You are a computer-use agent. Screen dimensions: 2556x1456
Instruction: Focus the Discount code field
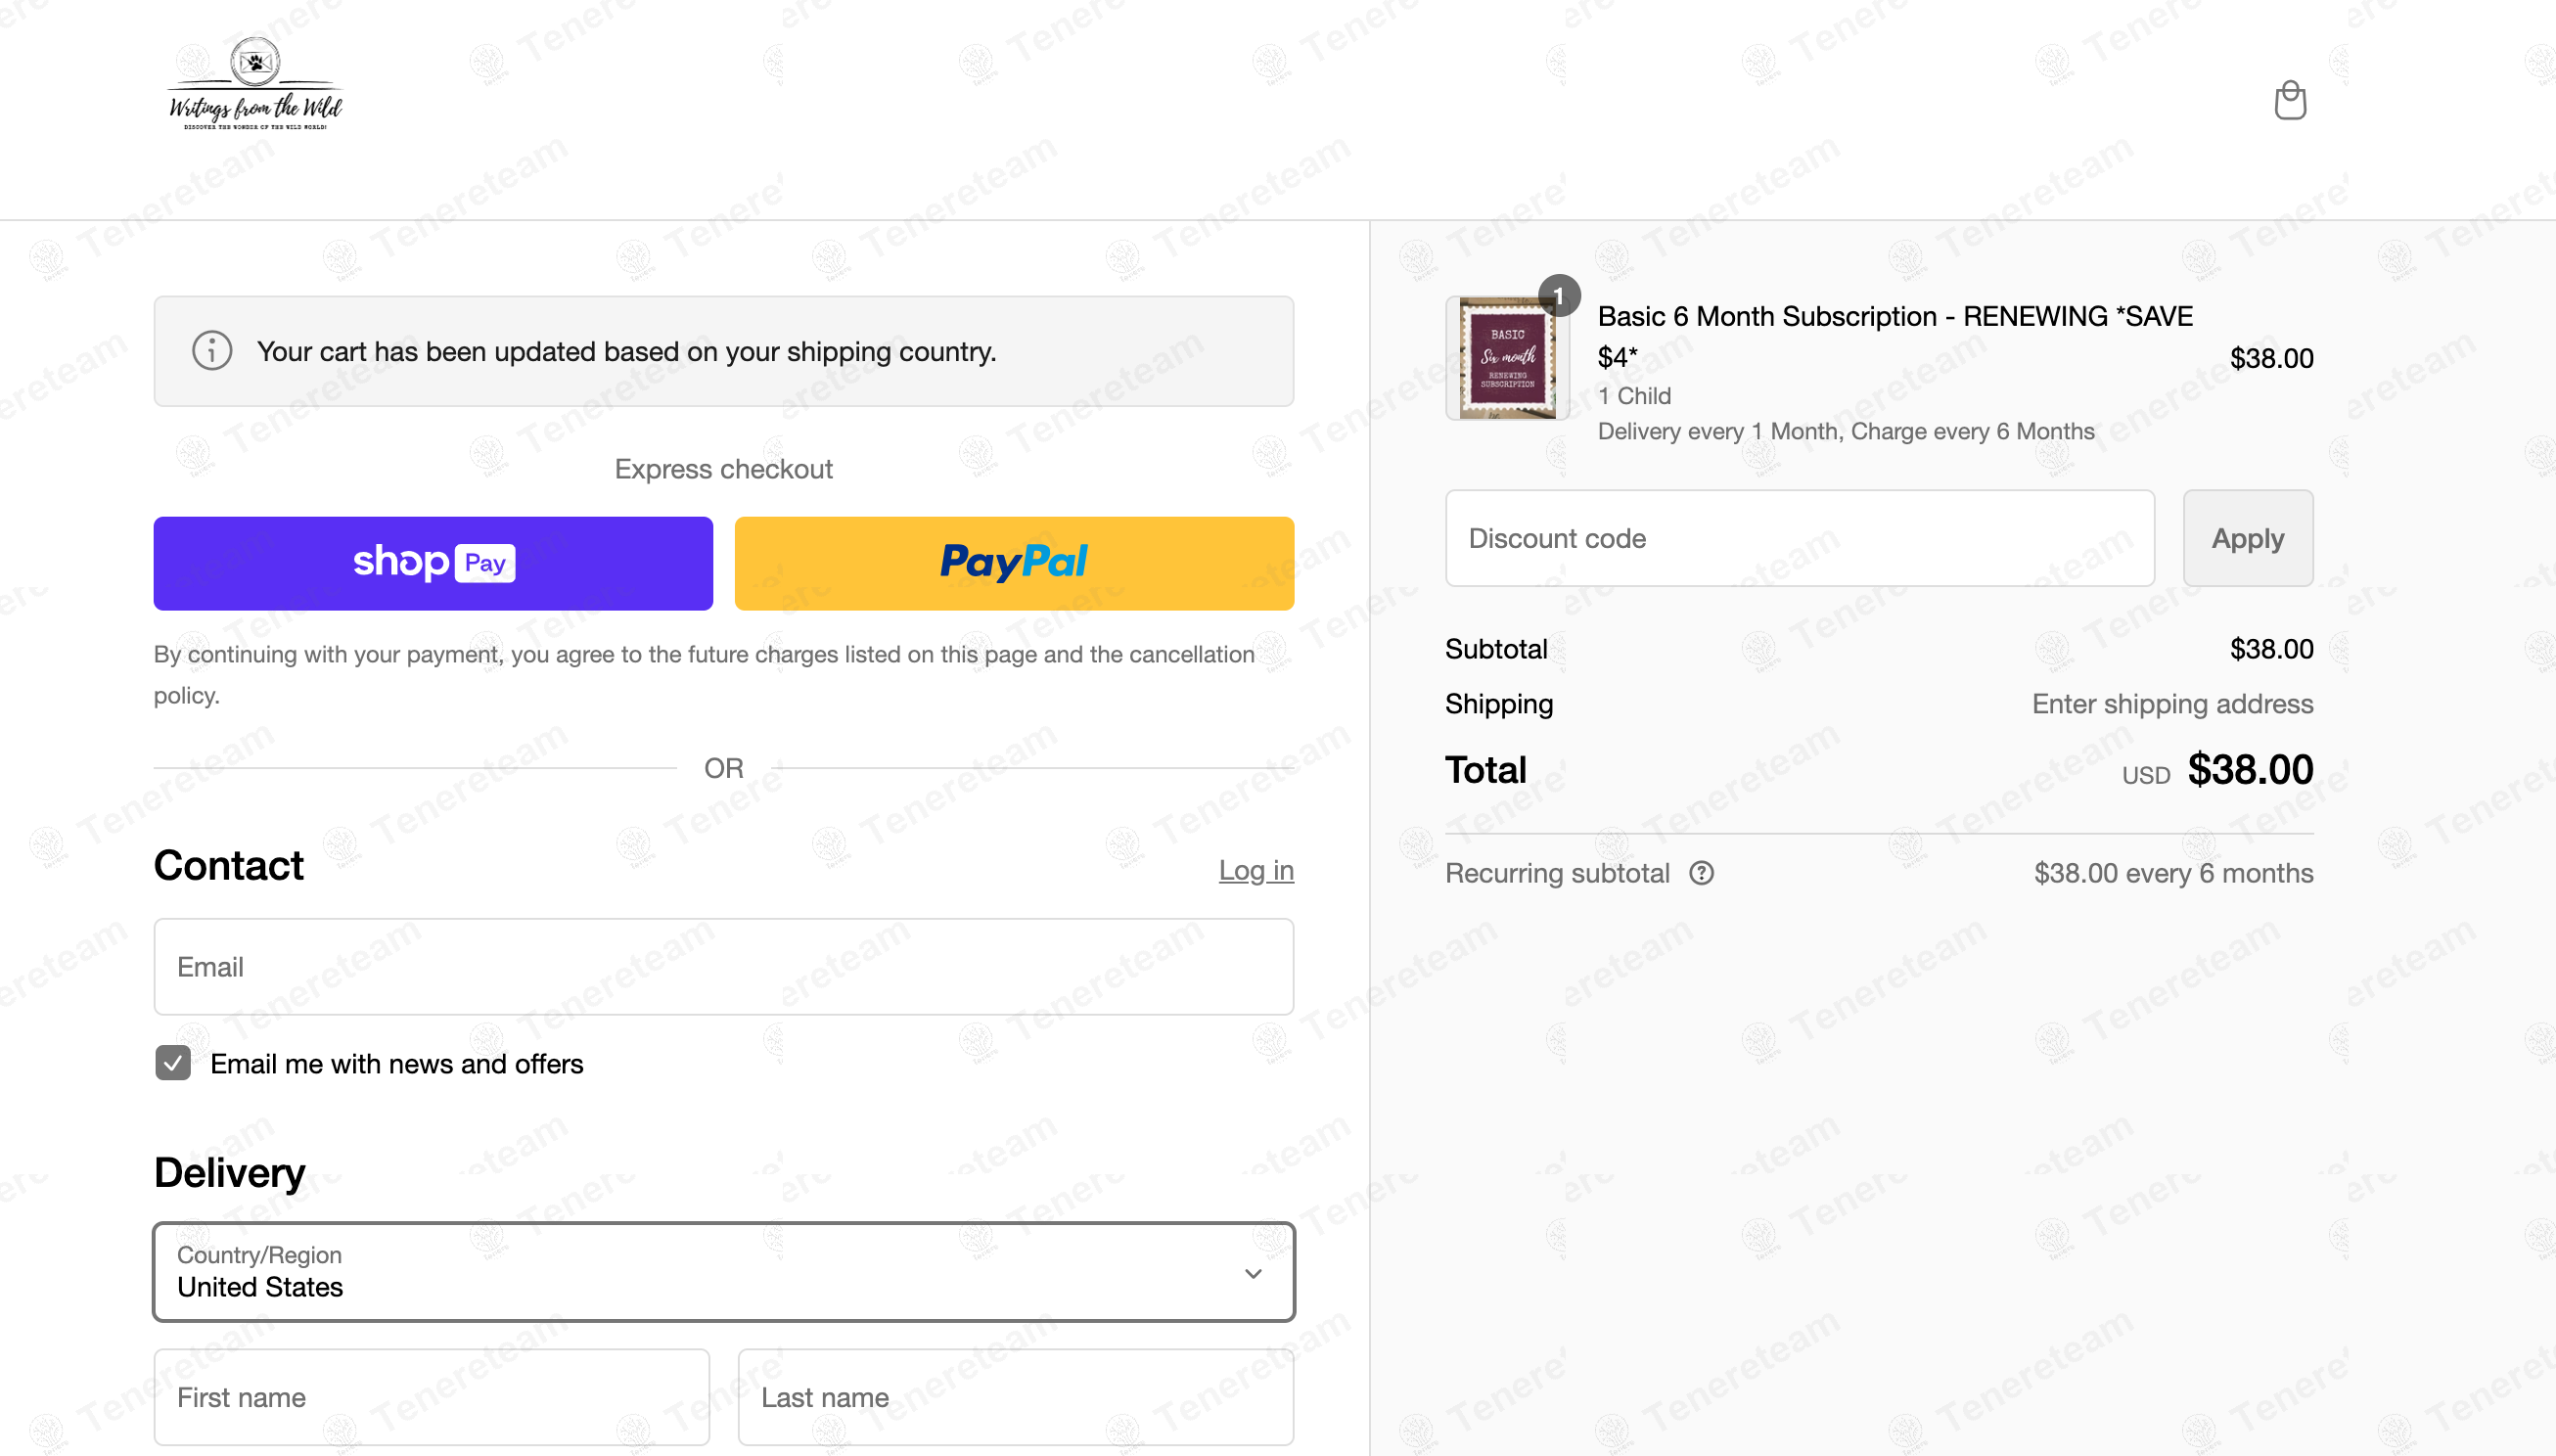pos(1799,538)
